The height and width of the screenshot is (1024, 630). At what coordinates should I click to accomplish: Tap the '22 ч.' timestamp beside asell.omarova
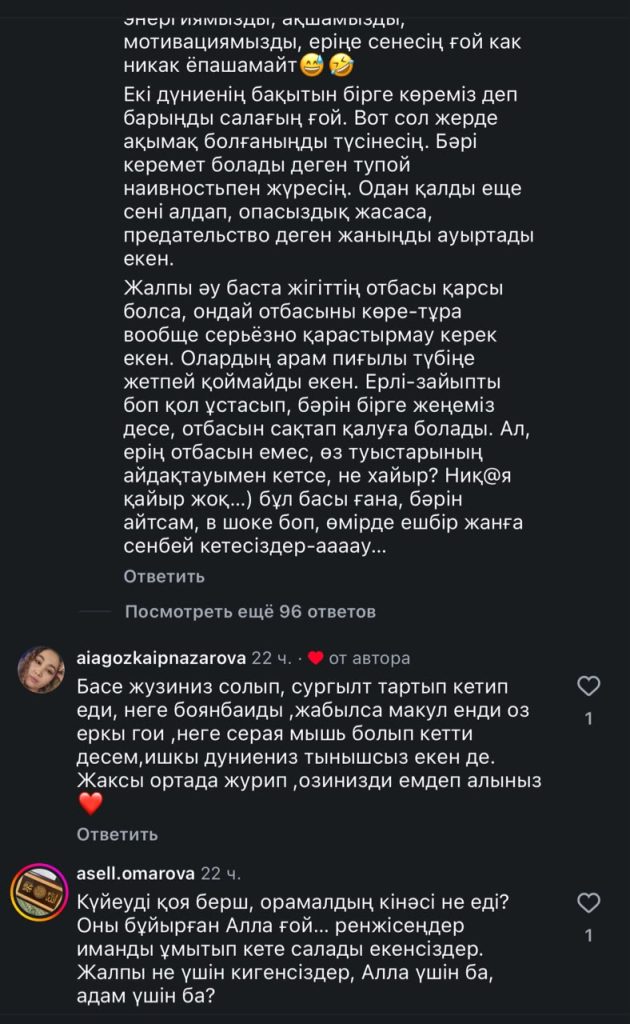pos(221,873)
